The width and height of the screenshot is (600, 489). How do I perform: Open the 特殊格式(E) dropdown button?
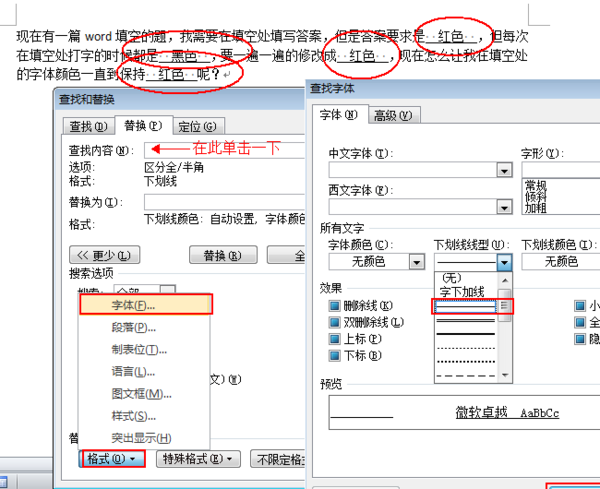coord(198,458)
